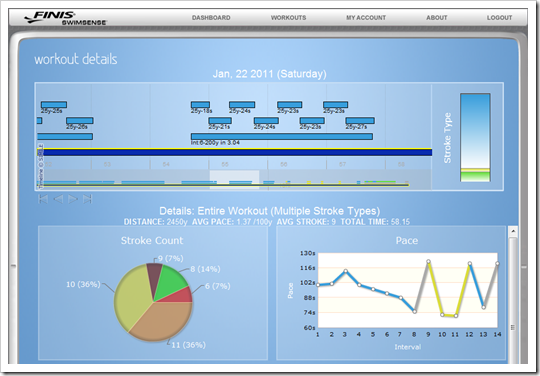Screen dimensions: 540x376
Task: Click the 60s pace axis label
Action: [x=309, y=327]
